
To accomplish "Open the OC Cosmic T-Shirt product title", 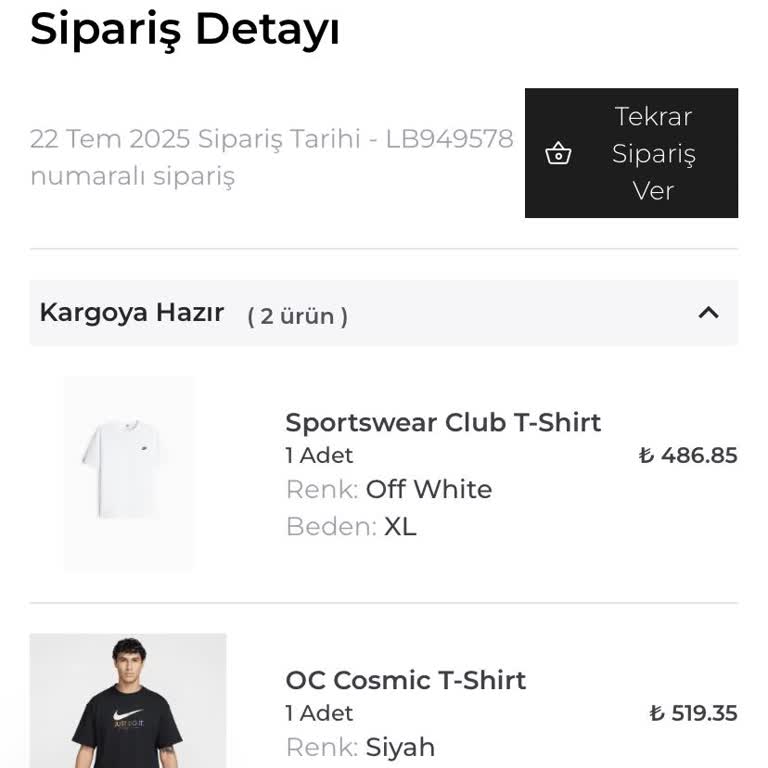I will 405,680.
